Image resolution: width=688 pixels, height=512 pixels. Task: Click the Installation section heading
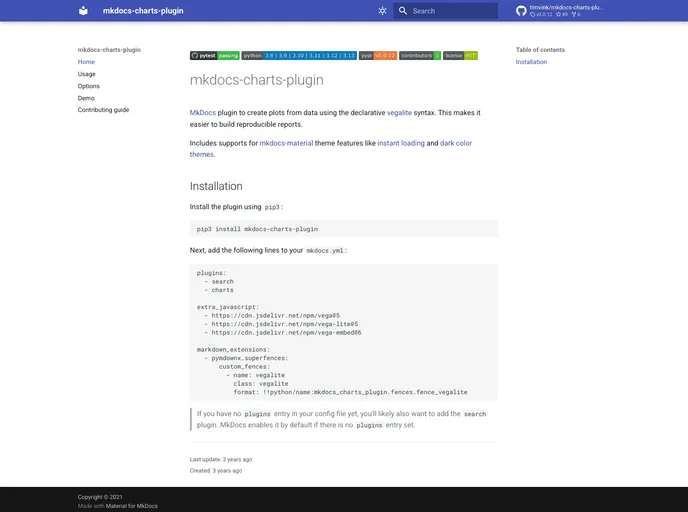point(216,186)
